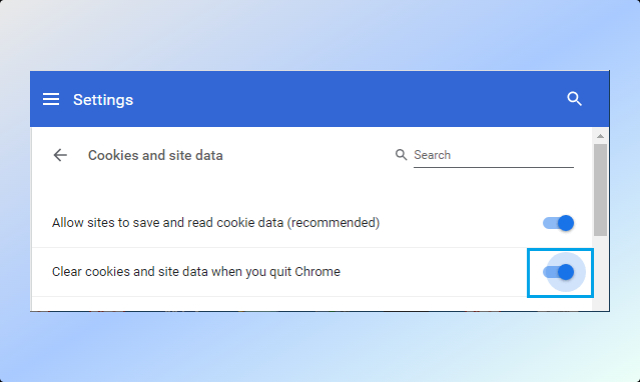Click the word Chrome in second row

pos(318,272)
